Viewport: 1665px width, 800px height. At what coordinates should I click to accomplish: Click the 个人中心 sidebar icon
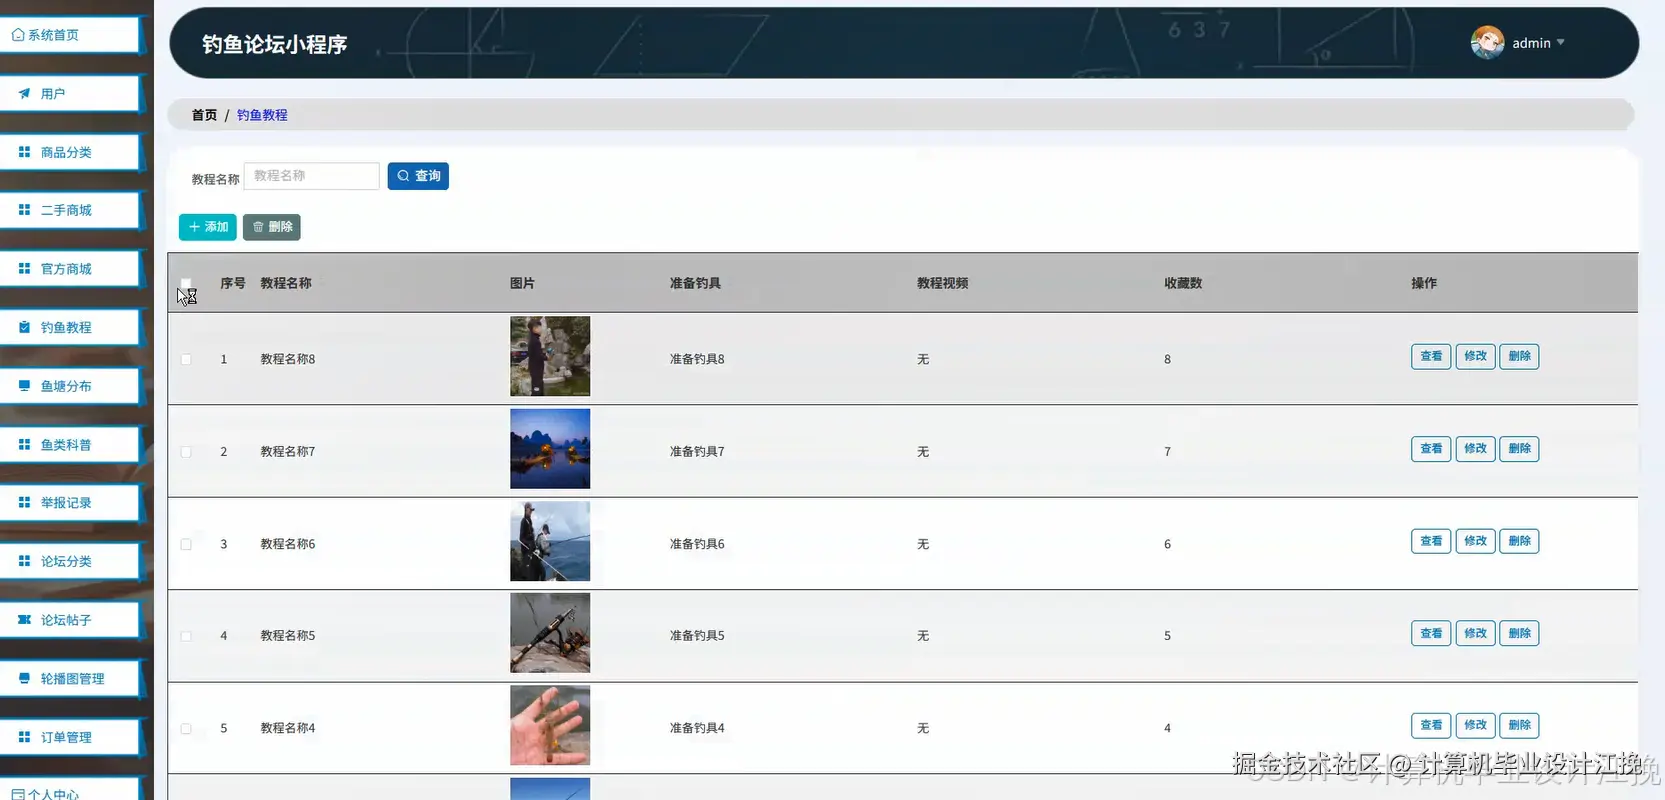[x=18, y=794]
